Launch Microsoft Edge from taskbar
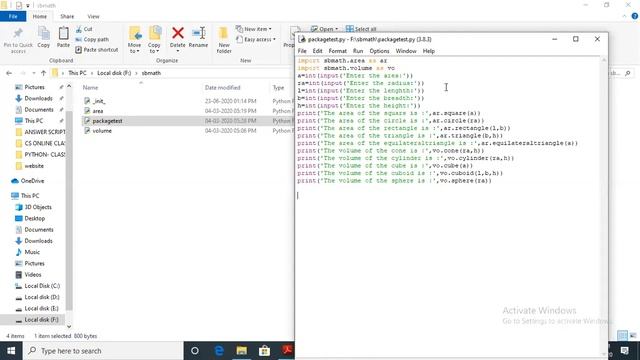This screenshot has height=360, width=640. tap(219, 351)
